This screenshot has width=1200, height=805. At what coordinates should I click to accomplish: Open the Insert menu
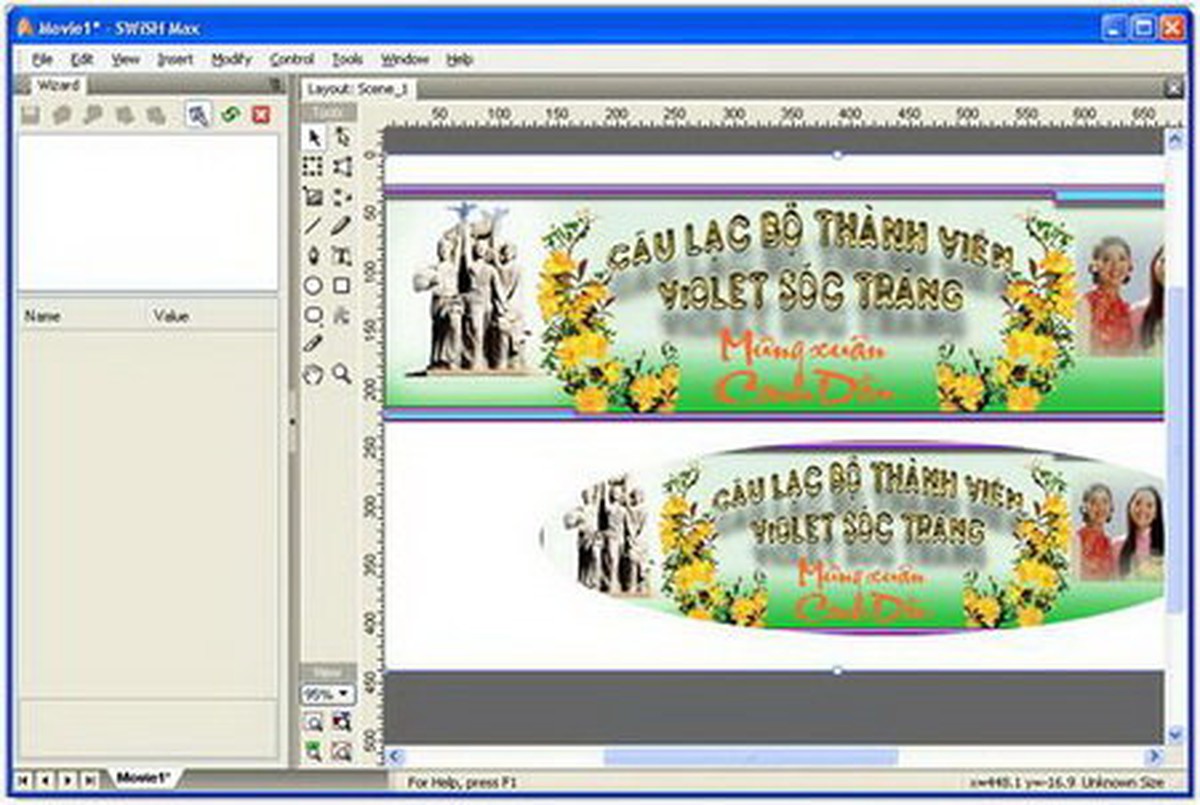point(175,60)
